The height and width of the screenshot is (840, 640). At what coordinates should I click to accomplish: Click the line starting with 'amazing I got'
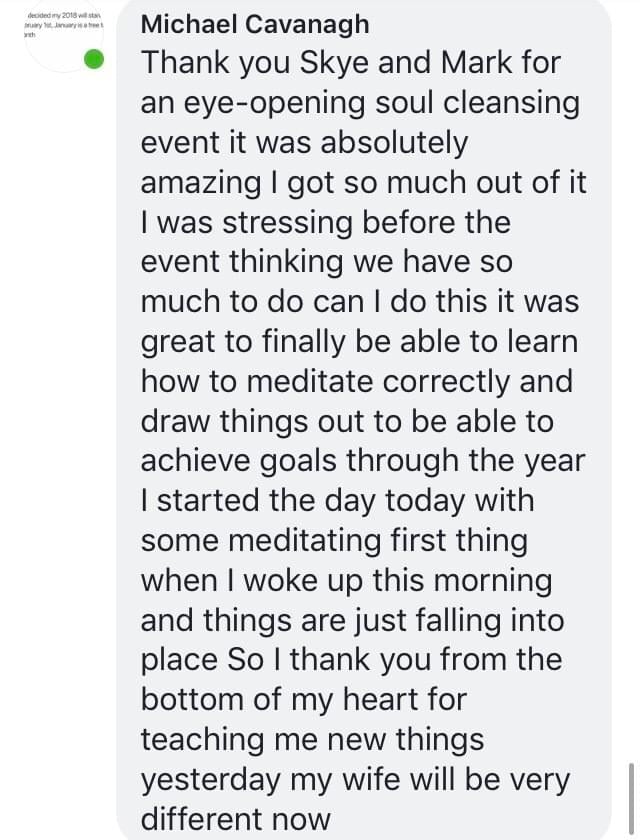[x=363, y=183]
